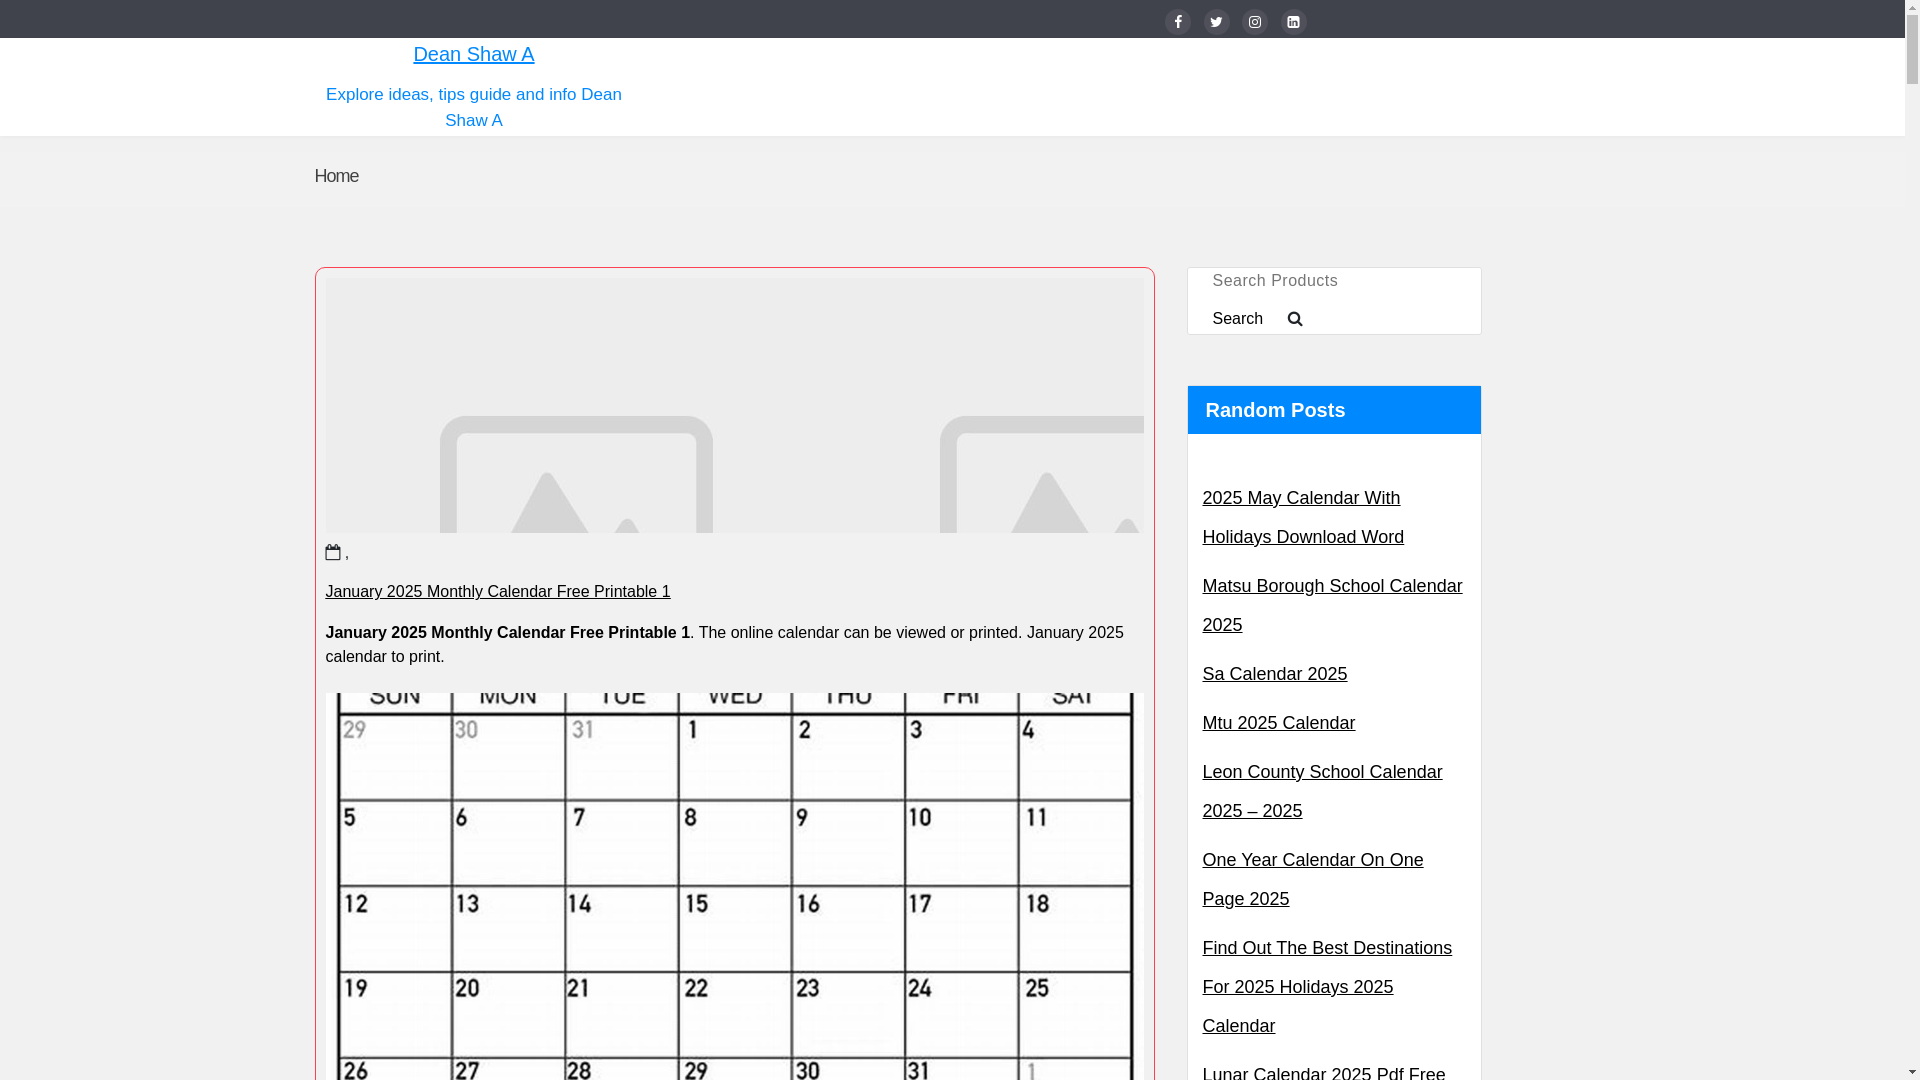
Task: Go to the Home menu item
Action: [x=336, y=176]
